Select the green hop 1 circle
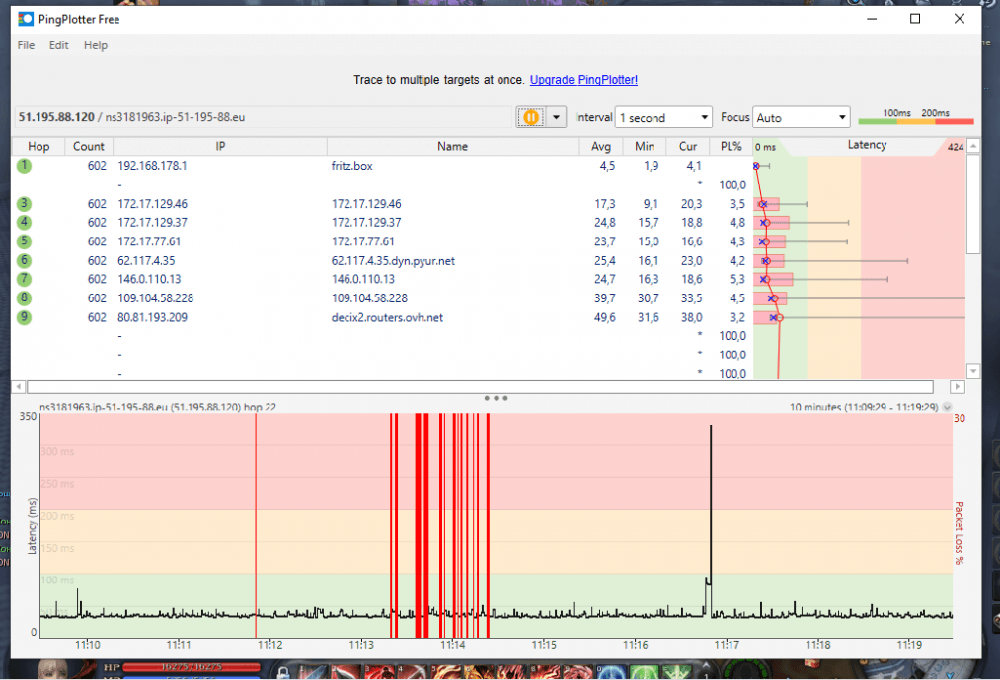Screen dimensions: 1000x680 point(24,166)
